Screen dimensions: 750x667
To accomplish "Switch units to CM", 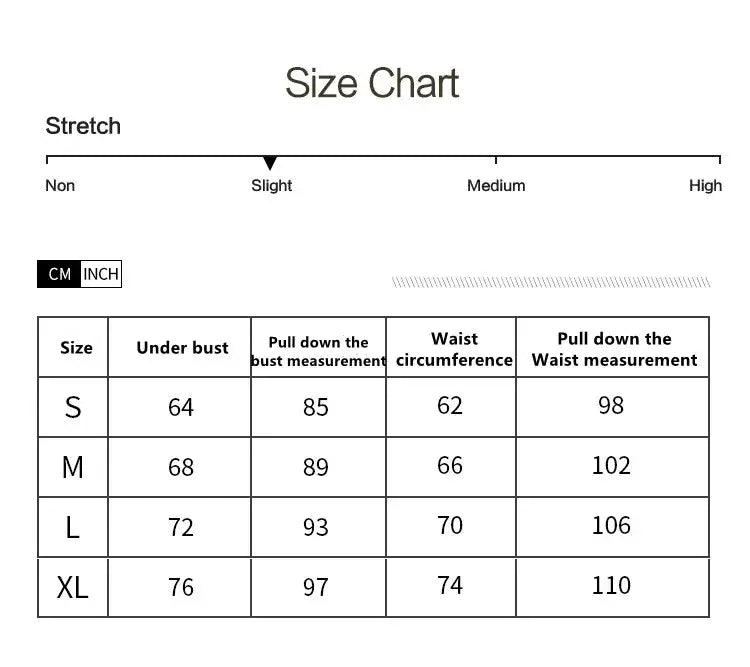I will tap(59, 274).
